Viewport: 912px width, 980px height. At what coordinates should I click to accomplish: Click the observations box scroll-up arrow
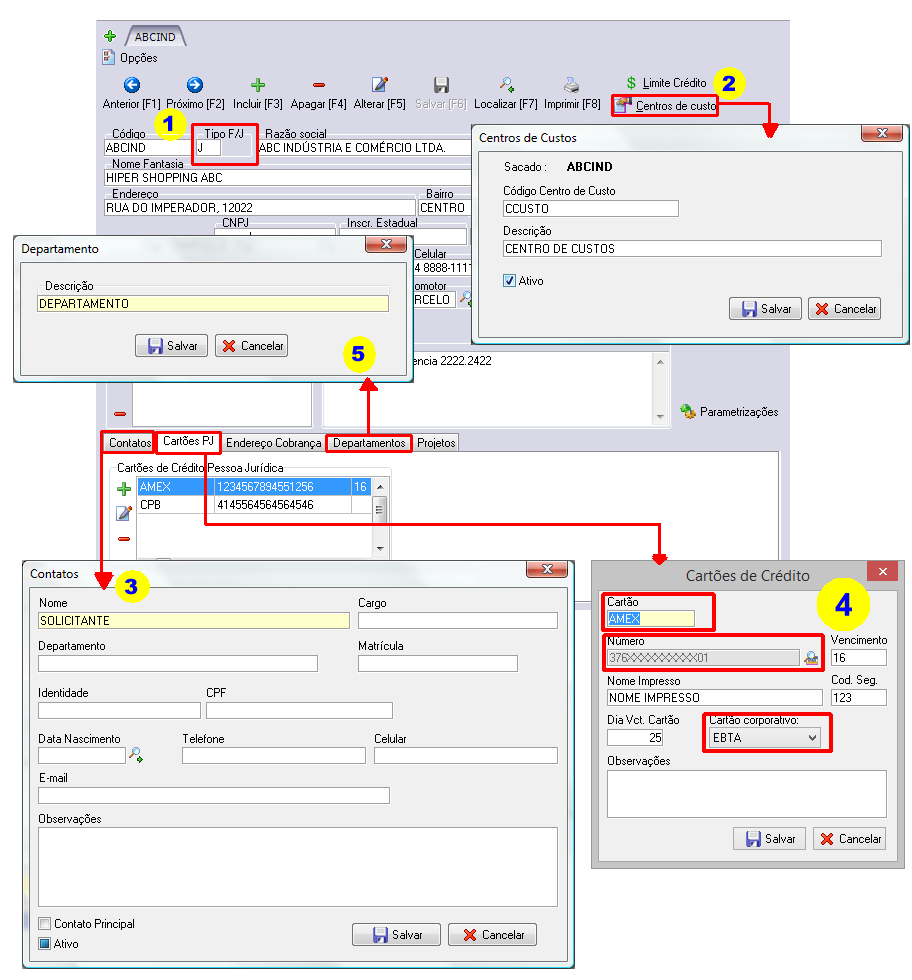pos(660,362)
